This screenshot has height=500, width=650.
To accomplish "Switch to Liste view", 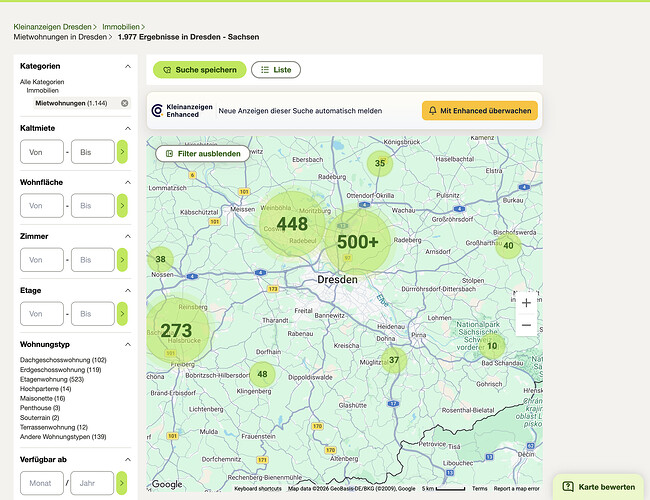I will tap(276, 70).
